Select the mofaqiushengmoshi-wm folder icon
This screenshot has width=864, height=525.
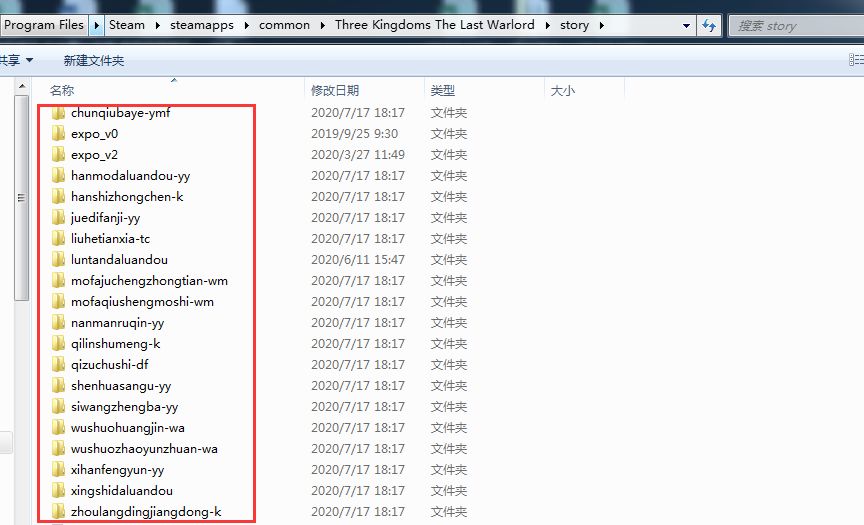(x=58, y=301)
